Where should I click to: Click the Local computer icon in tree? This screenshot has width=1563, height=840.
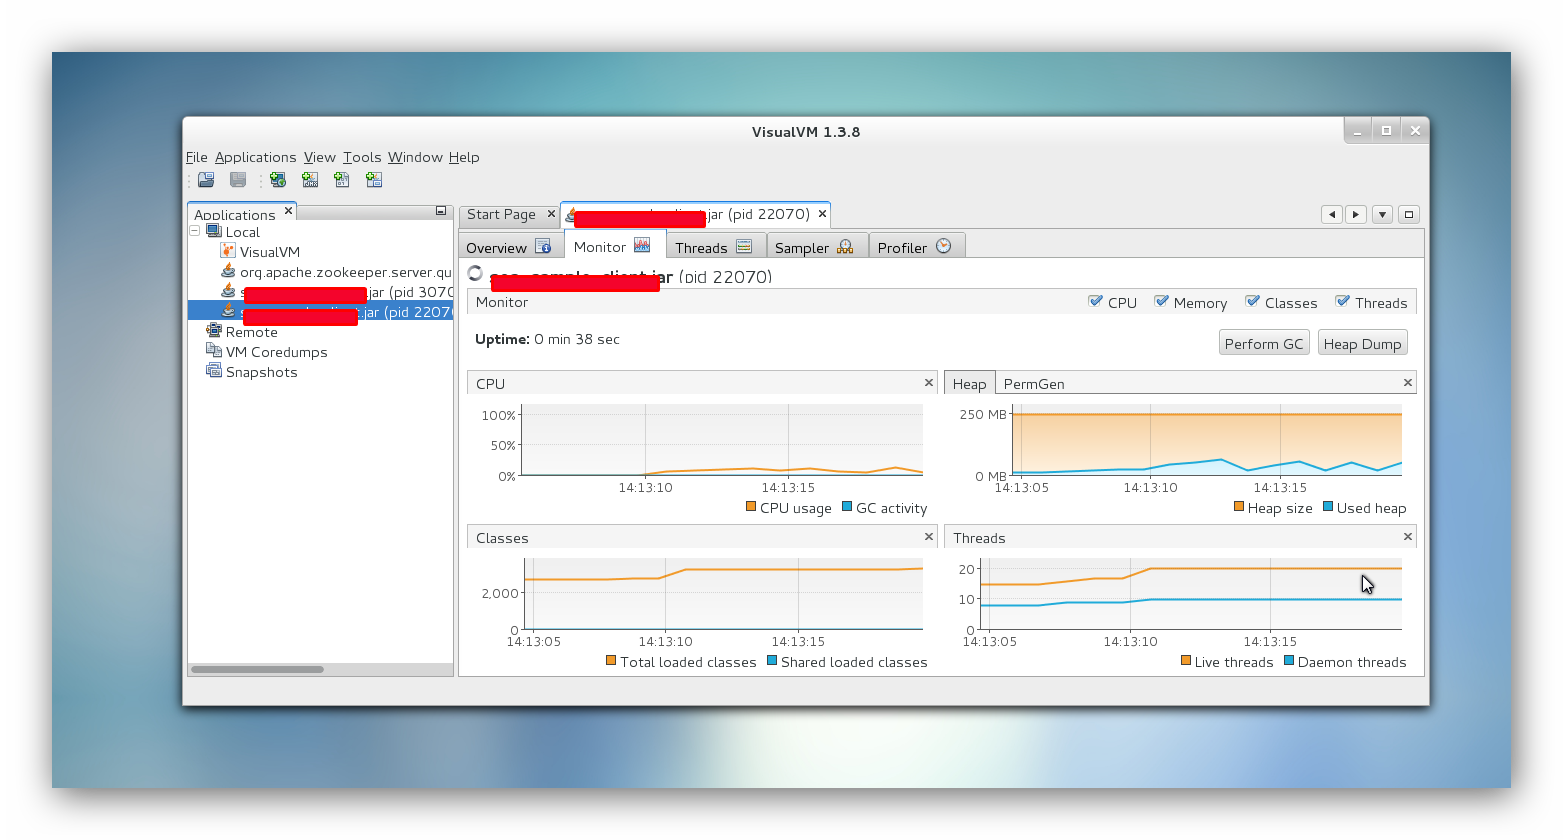pyautogui.click(x=214, y=231)
